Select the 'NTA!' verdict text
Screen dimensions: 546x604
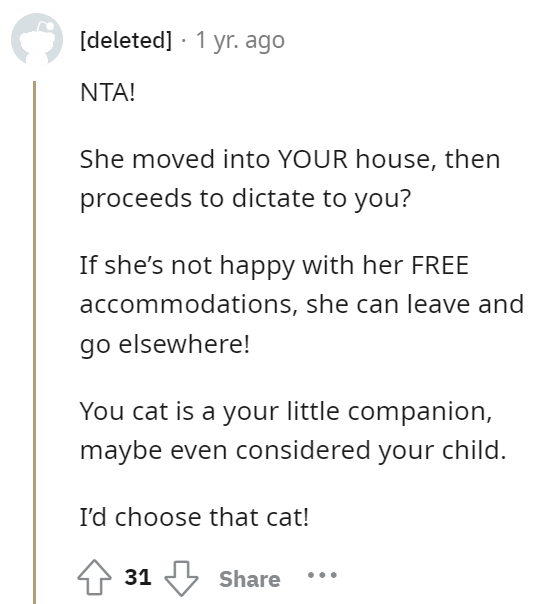[108, 93]
